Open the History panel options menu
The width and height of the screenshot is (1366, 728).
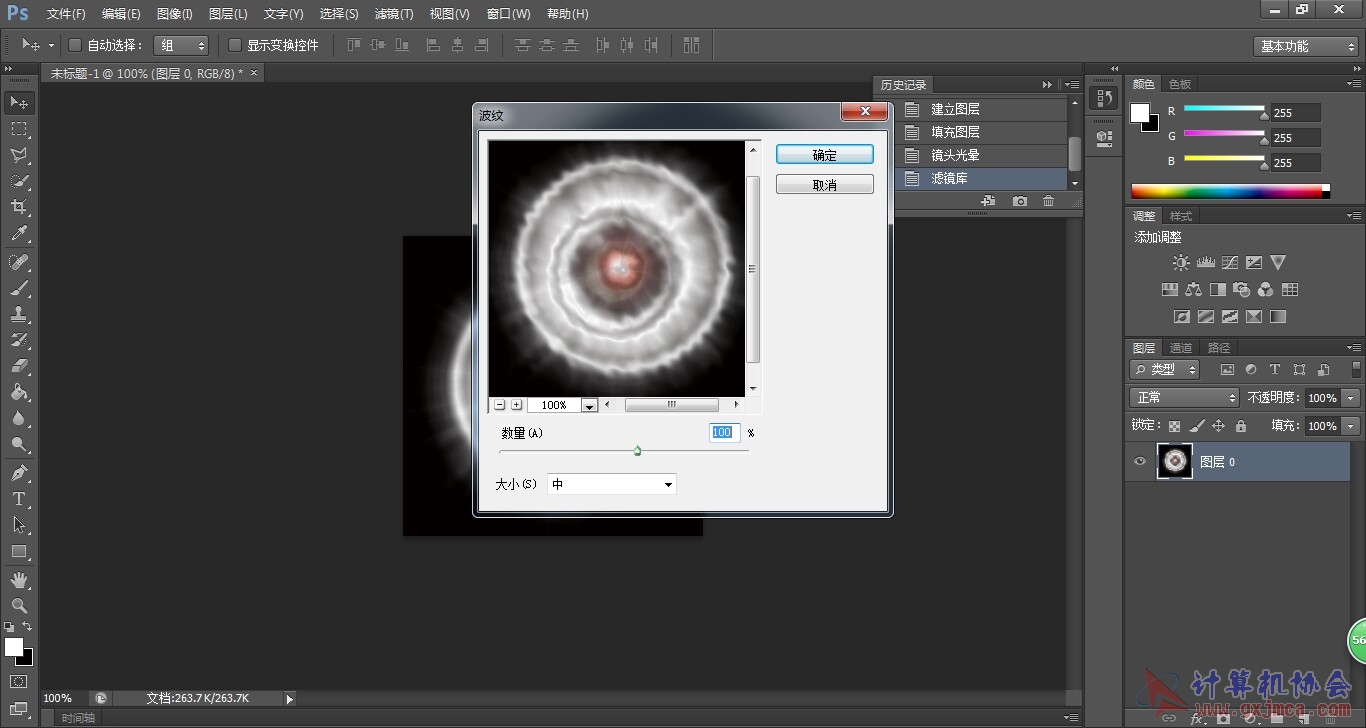[x=1071, y=85]
